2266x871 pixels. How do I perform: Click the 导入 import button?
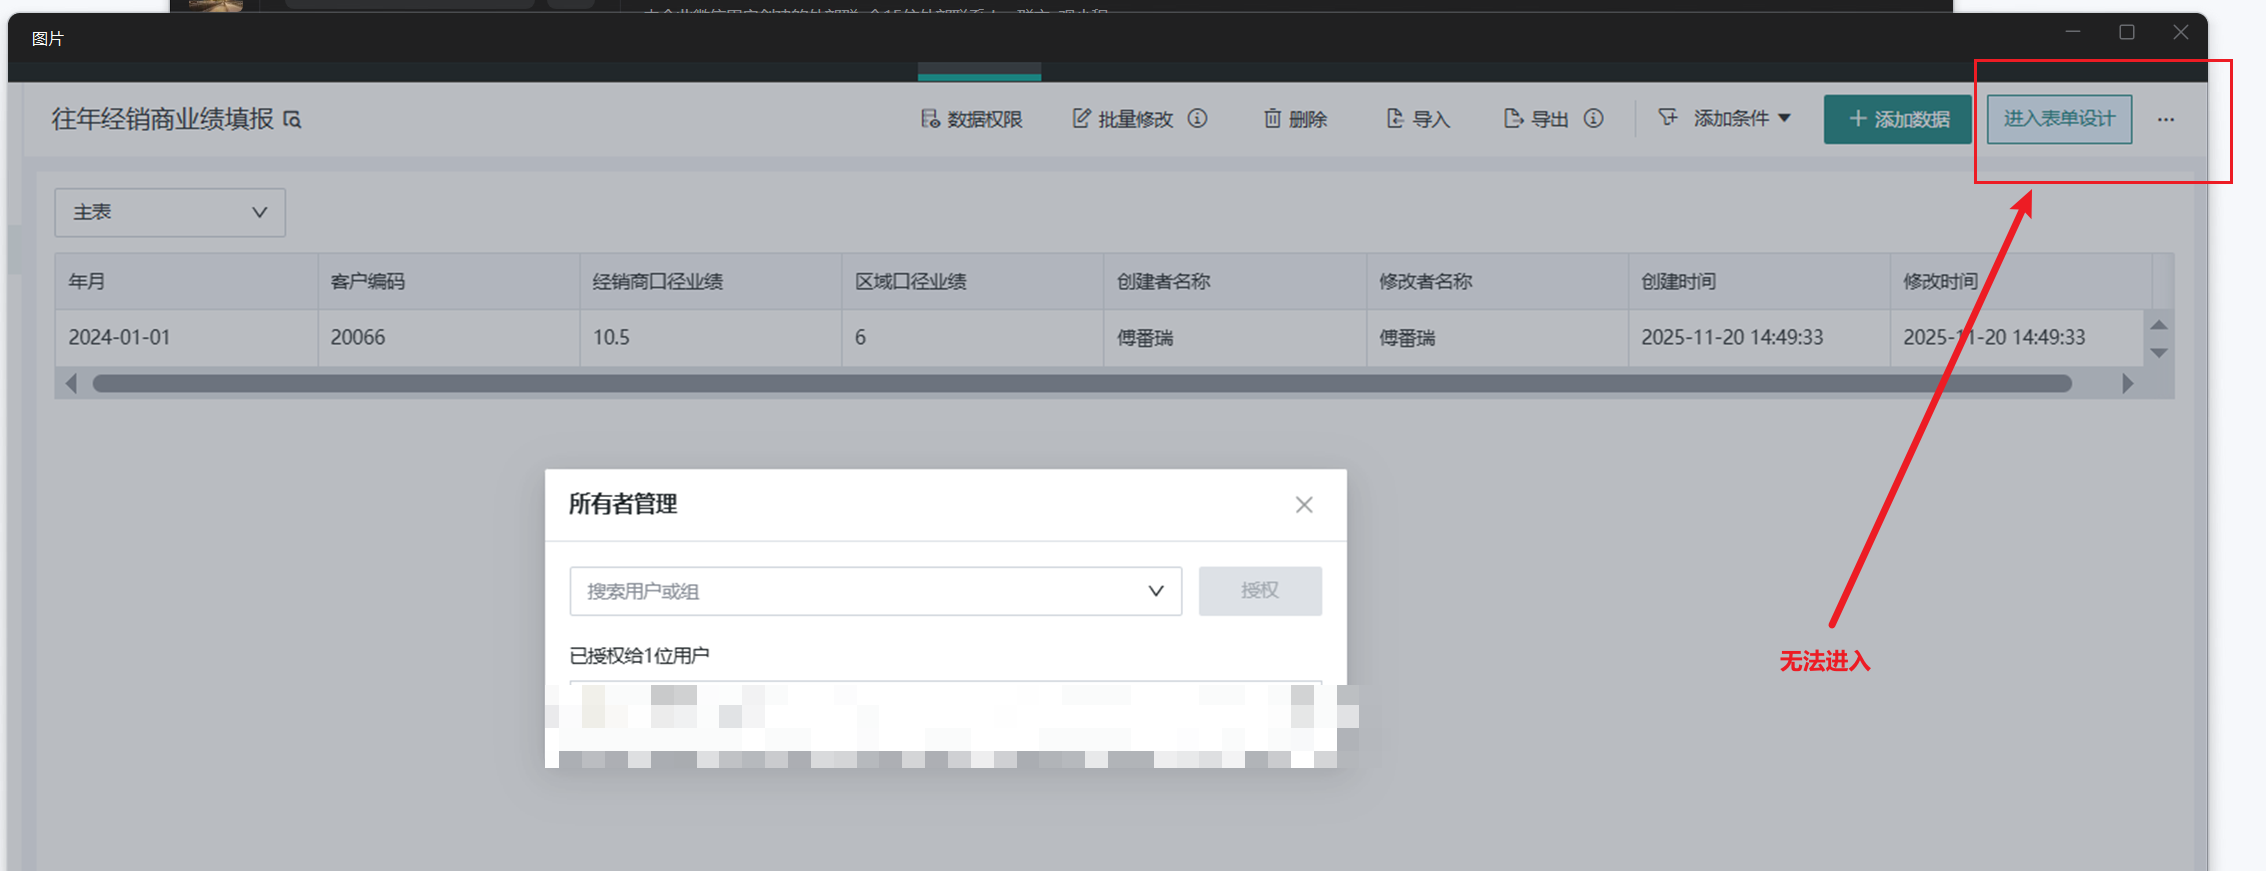[x=1418, y=119]
